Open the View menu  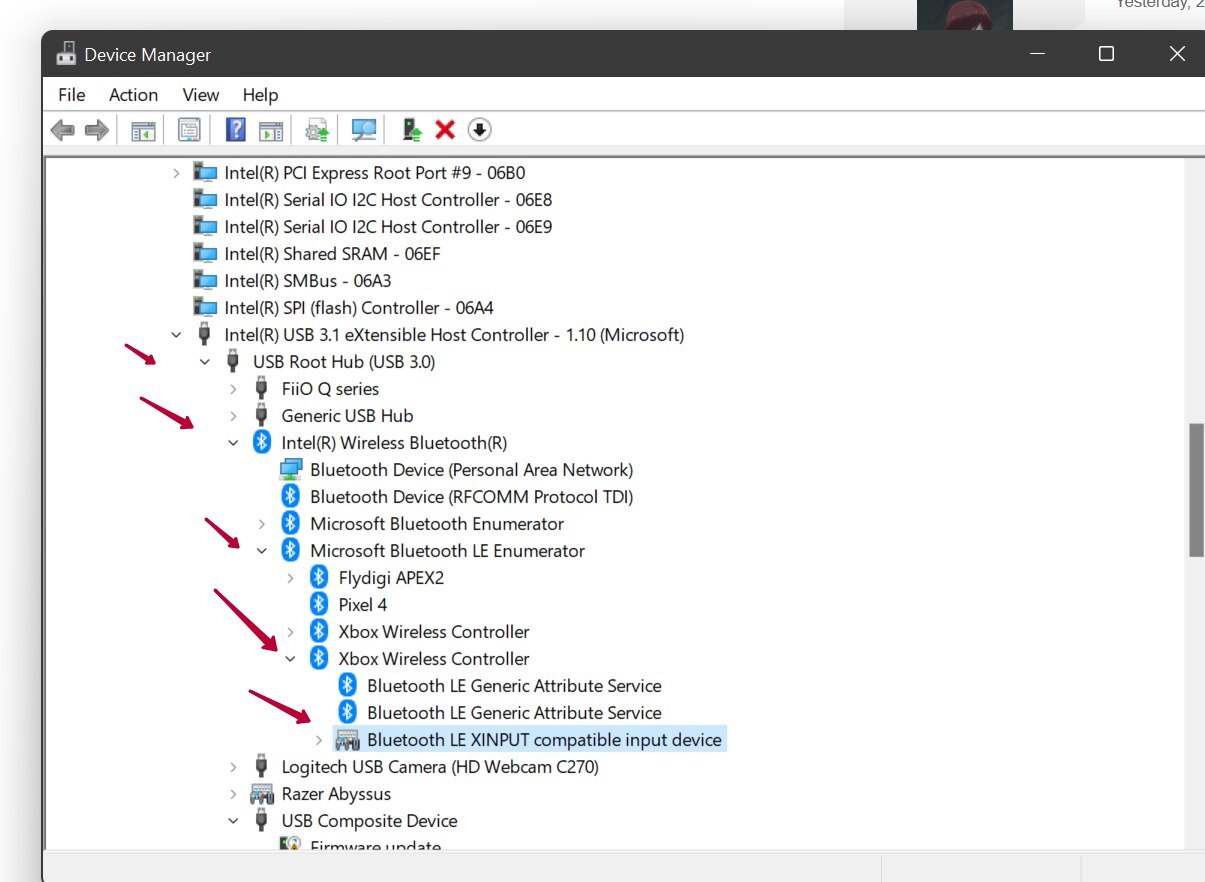coord(200,95)
